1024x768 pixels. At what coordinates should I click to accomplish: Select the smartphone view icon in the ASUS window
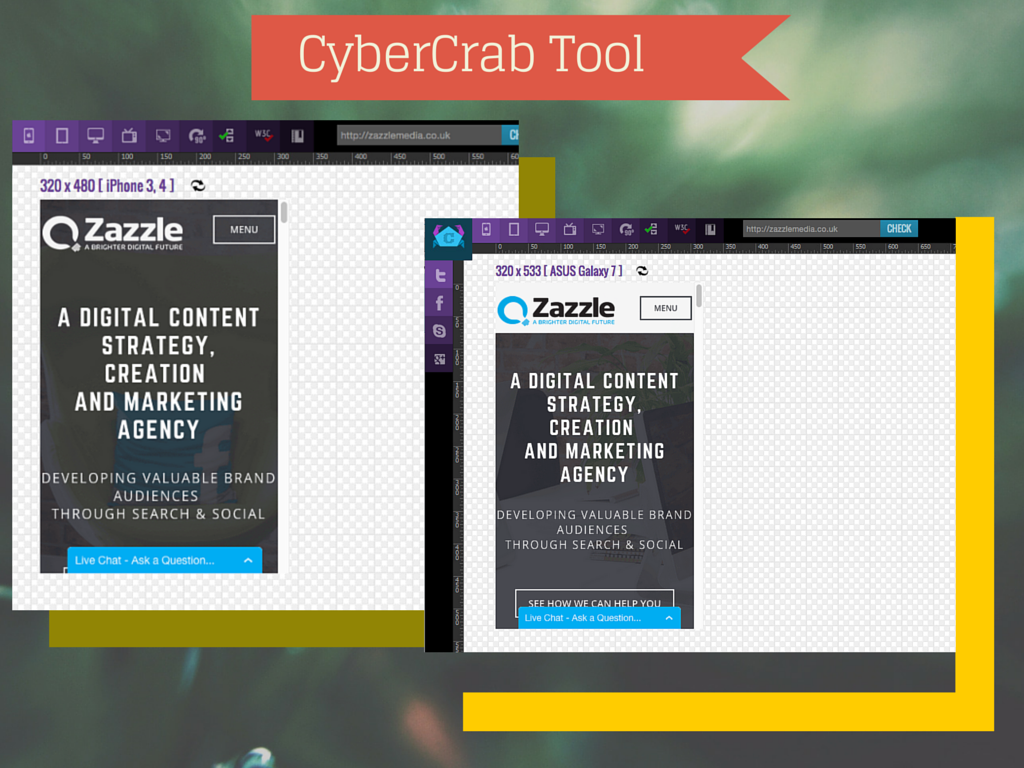[487, 229]
